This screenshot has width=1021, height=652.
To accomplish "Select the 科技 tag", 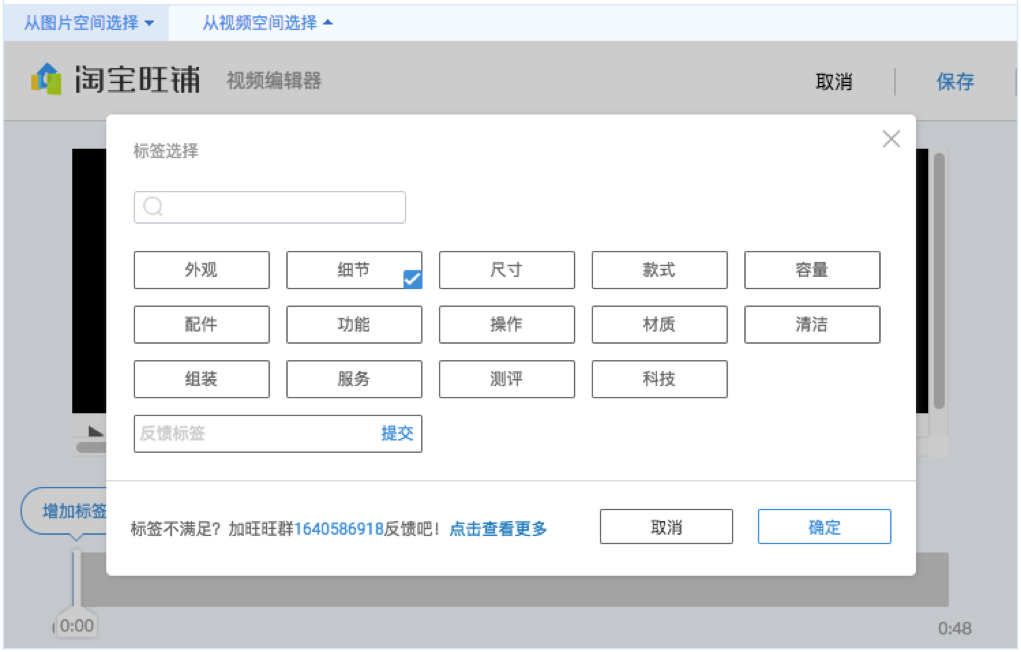I will click(x=659, y=379).
